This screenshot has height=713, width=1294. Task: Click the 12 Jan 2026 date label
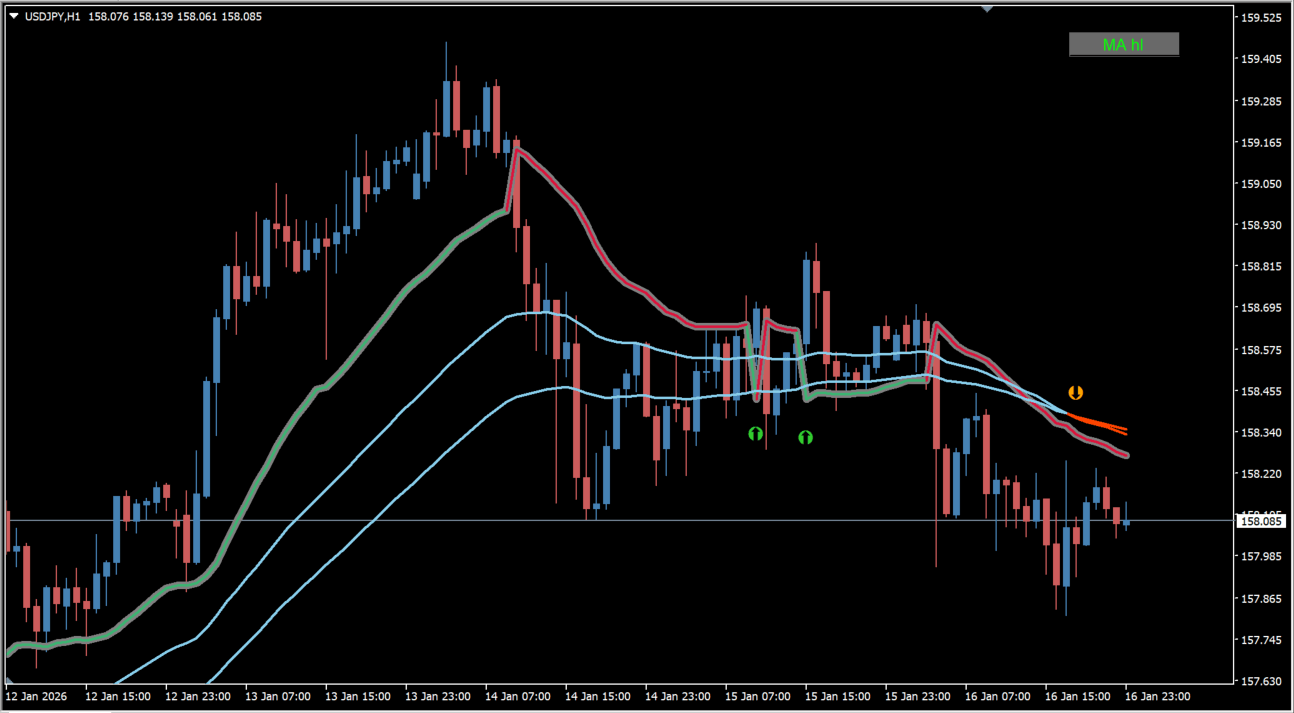[x=37, y=695]
